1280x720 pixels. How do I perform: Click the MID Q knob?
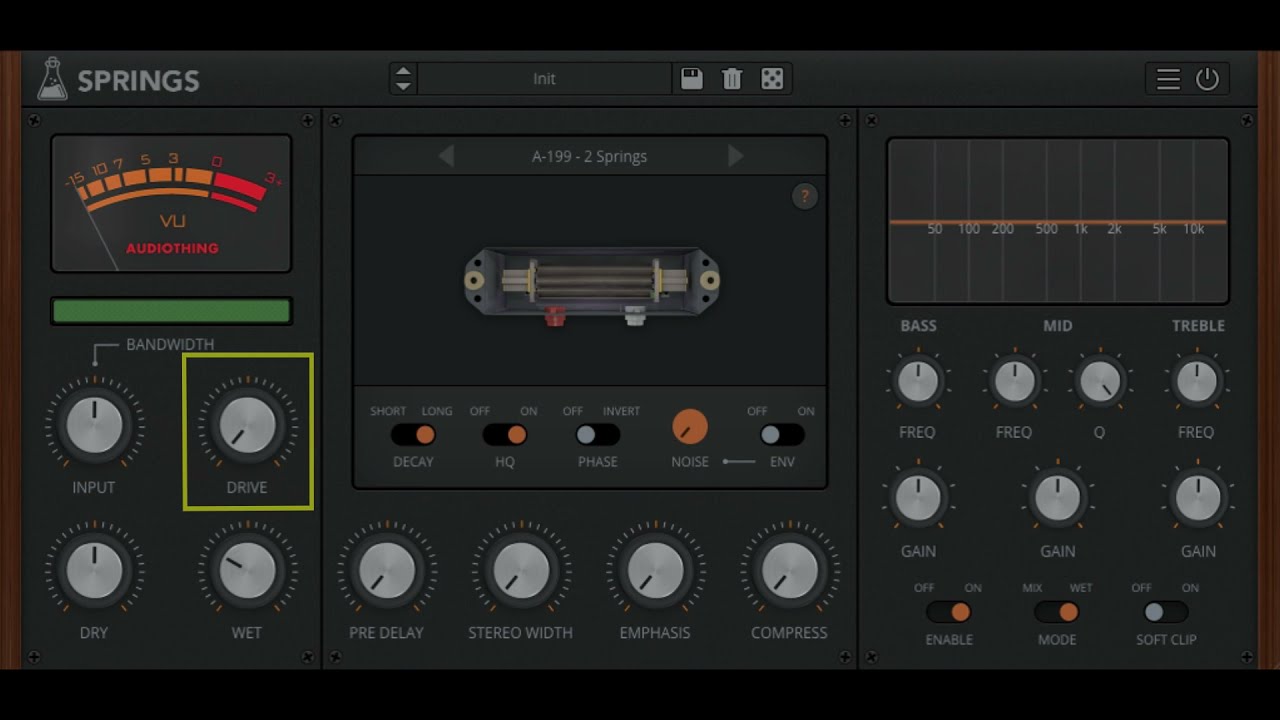click(x=1100, y=381)
